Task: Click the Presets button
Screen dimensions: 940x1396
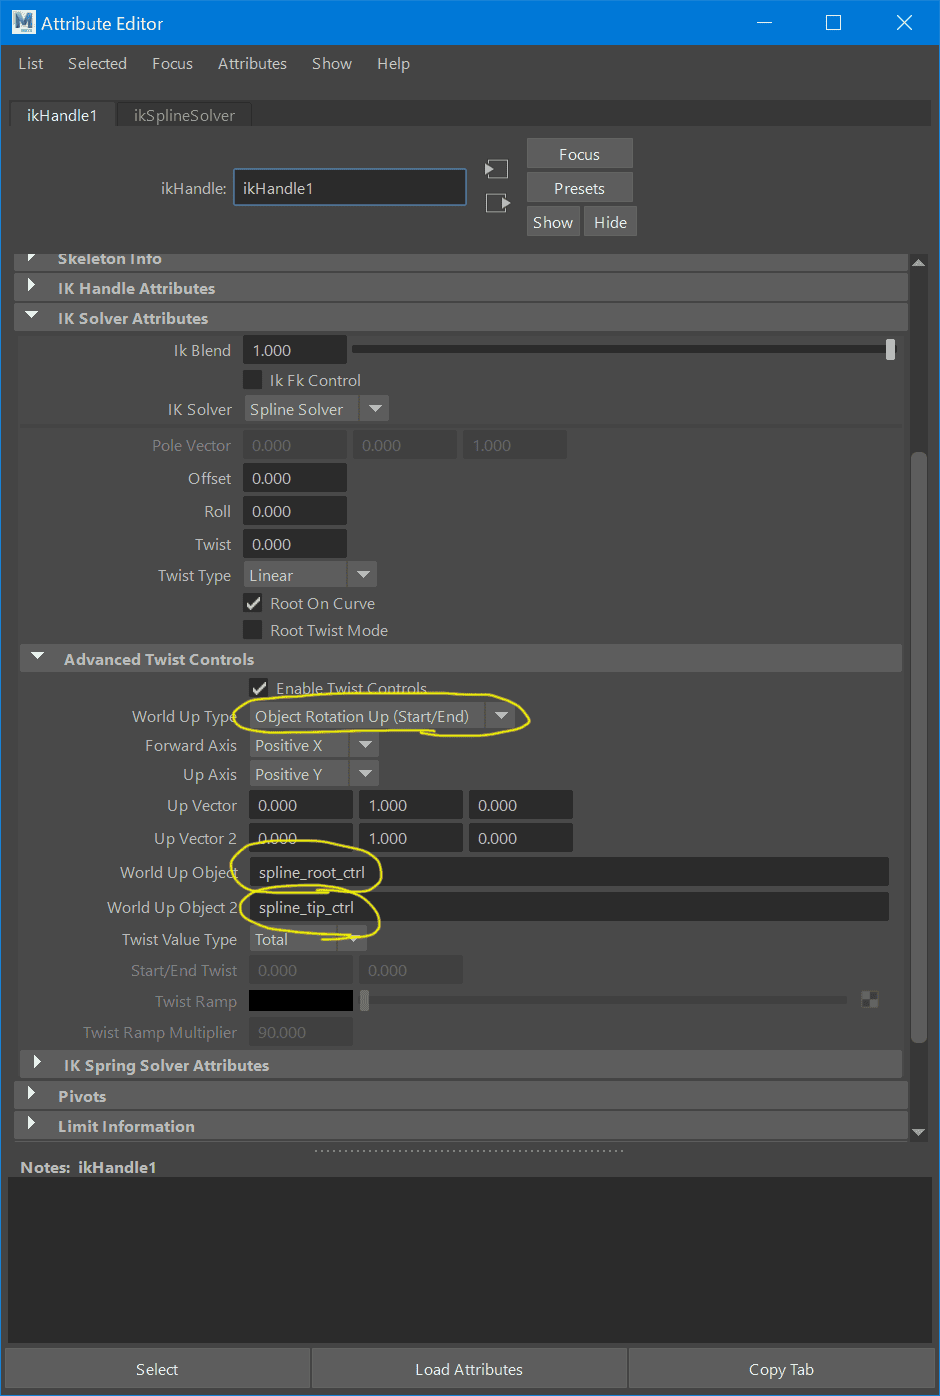Action: (580, 188)
